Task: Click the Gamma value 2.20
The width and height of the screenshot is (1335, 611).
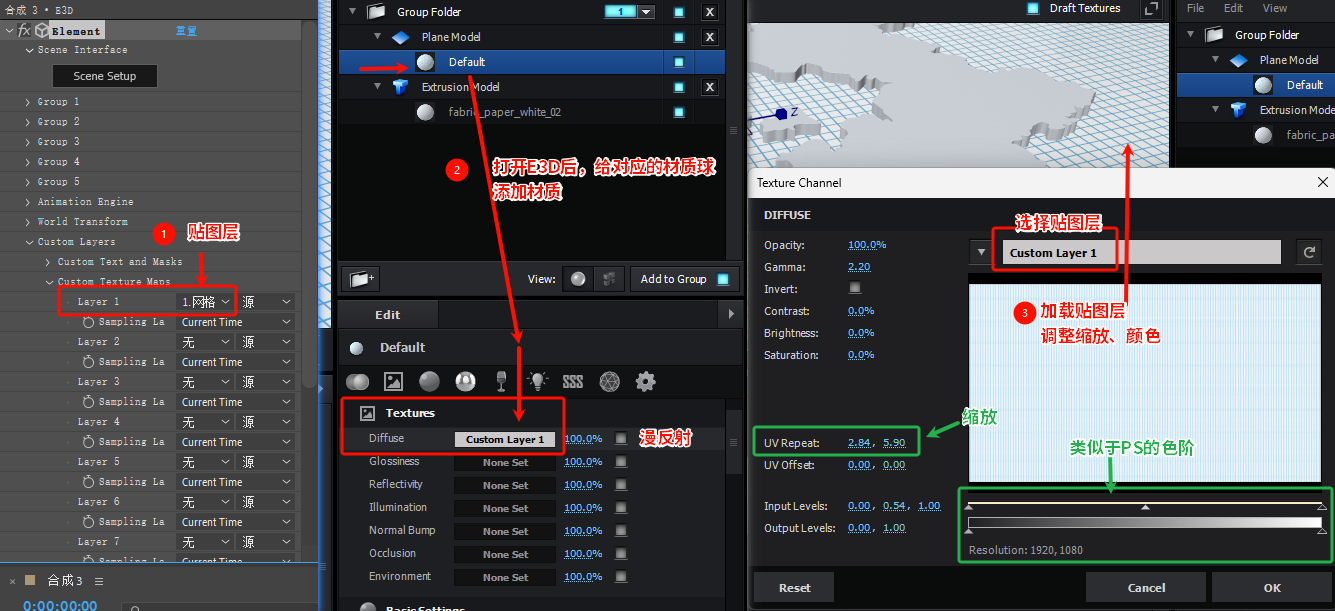Action: pos(858,267)
